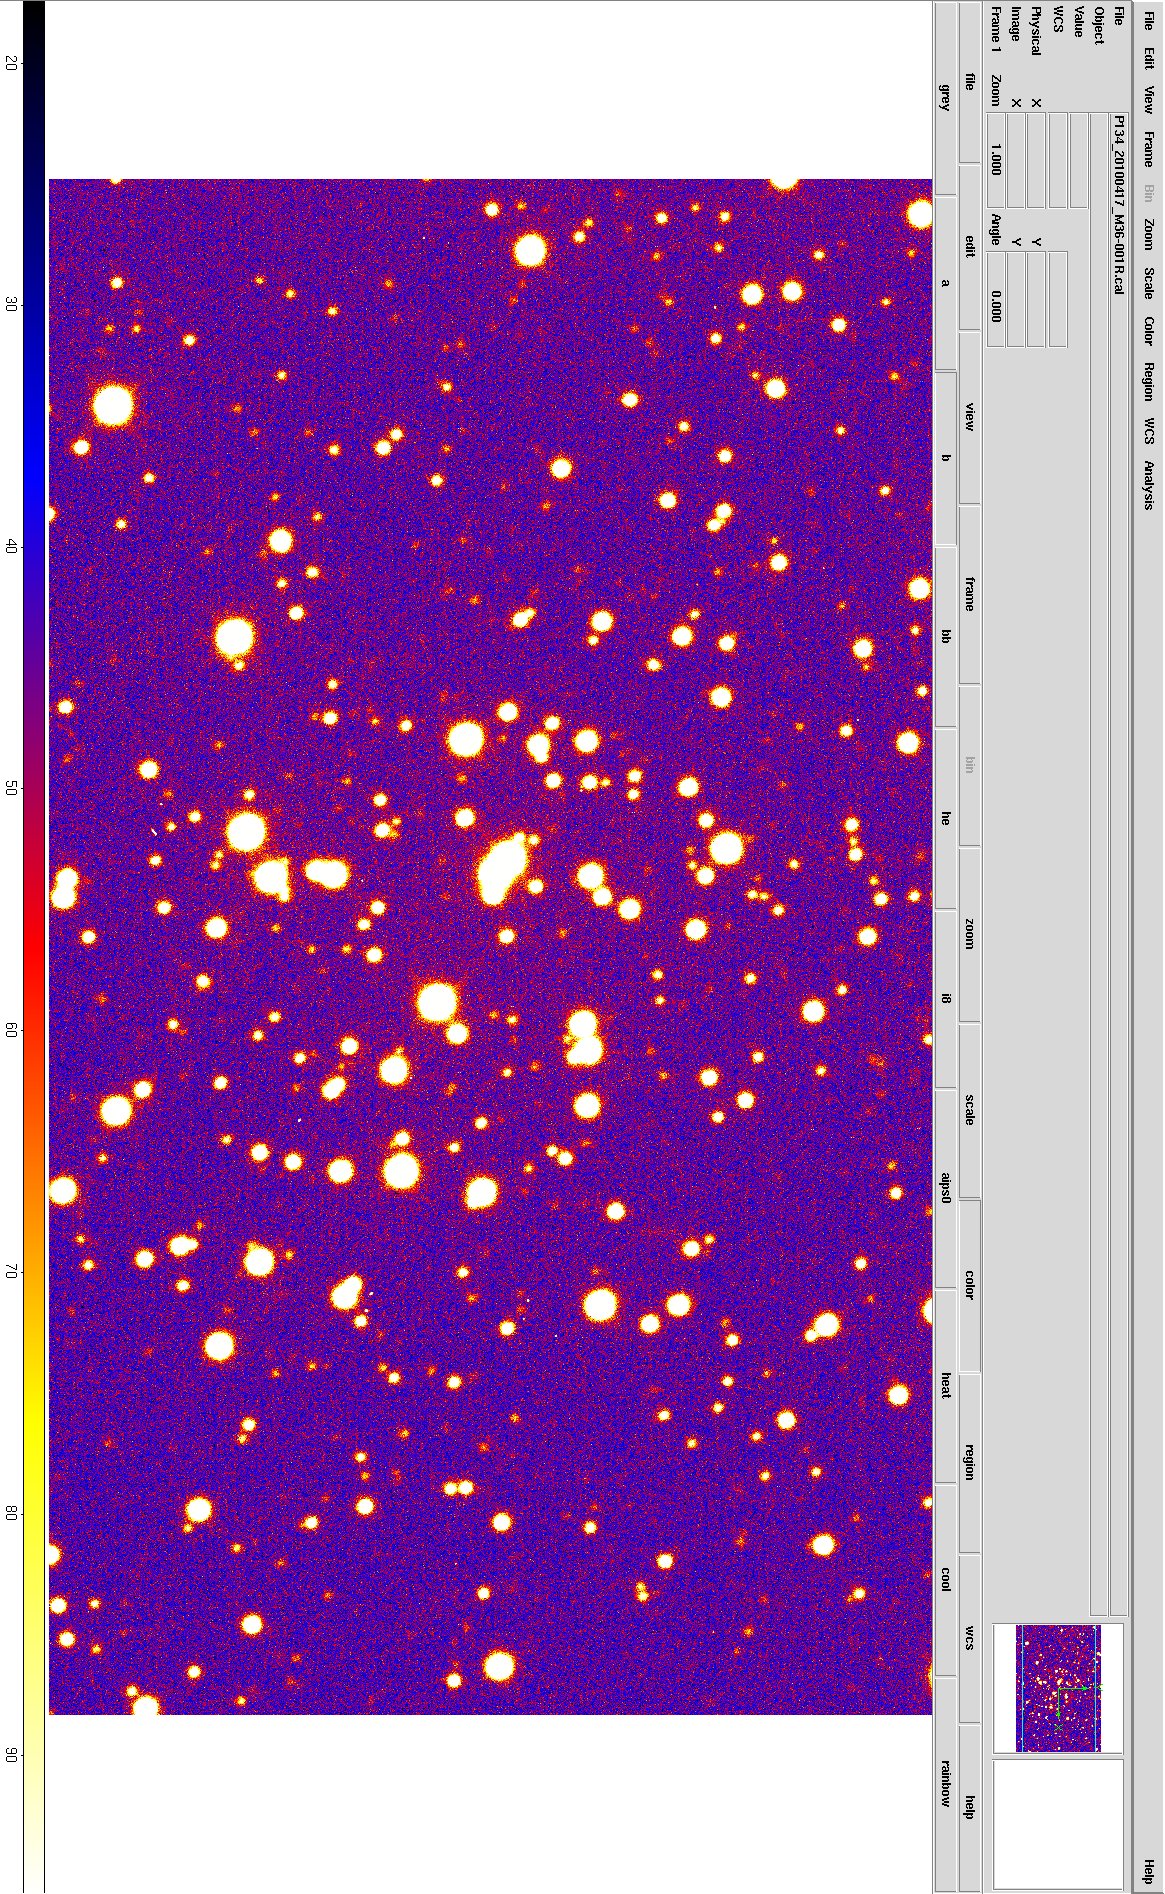Click the colorbar gradient strip
The height and width of the screenshot is (1894, 1165).
click(33, 947)
